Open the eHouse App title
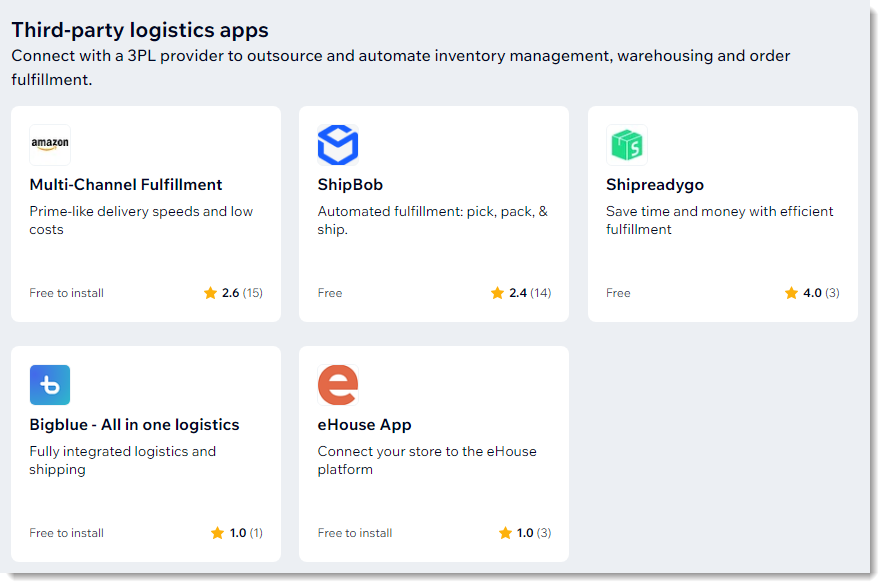 click(364, 425)
